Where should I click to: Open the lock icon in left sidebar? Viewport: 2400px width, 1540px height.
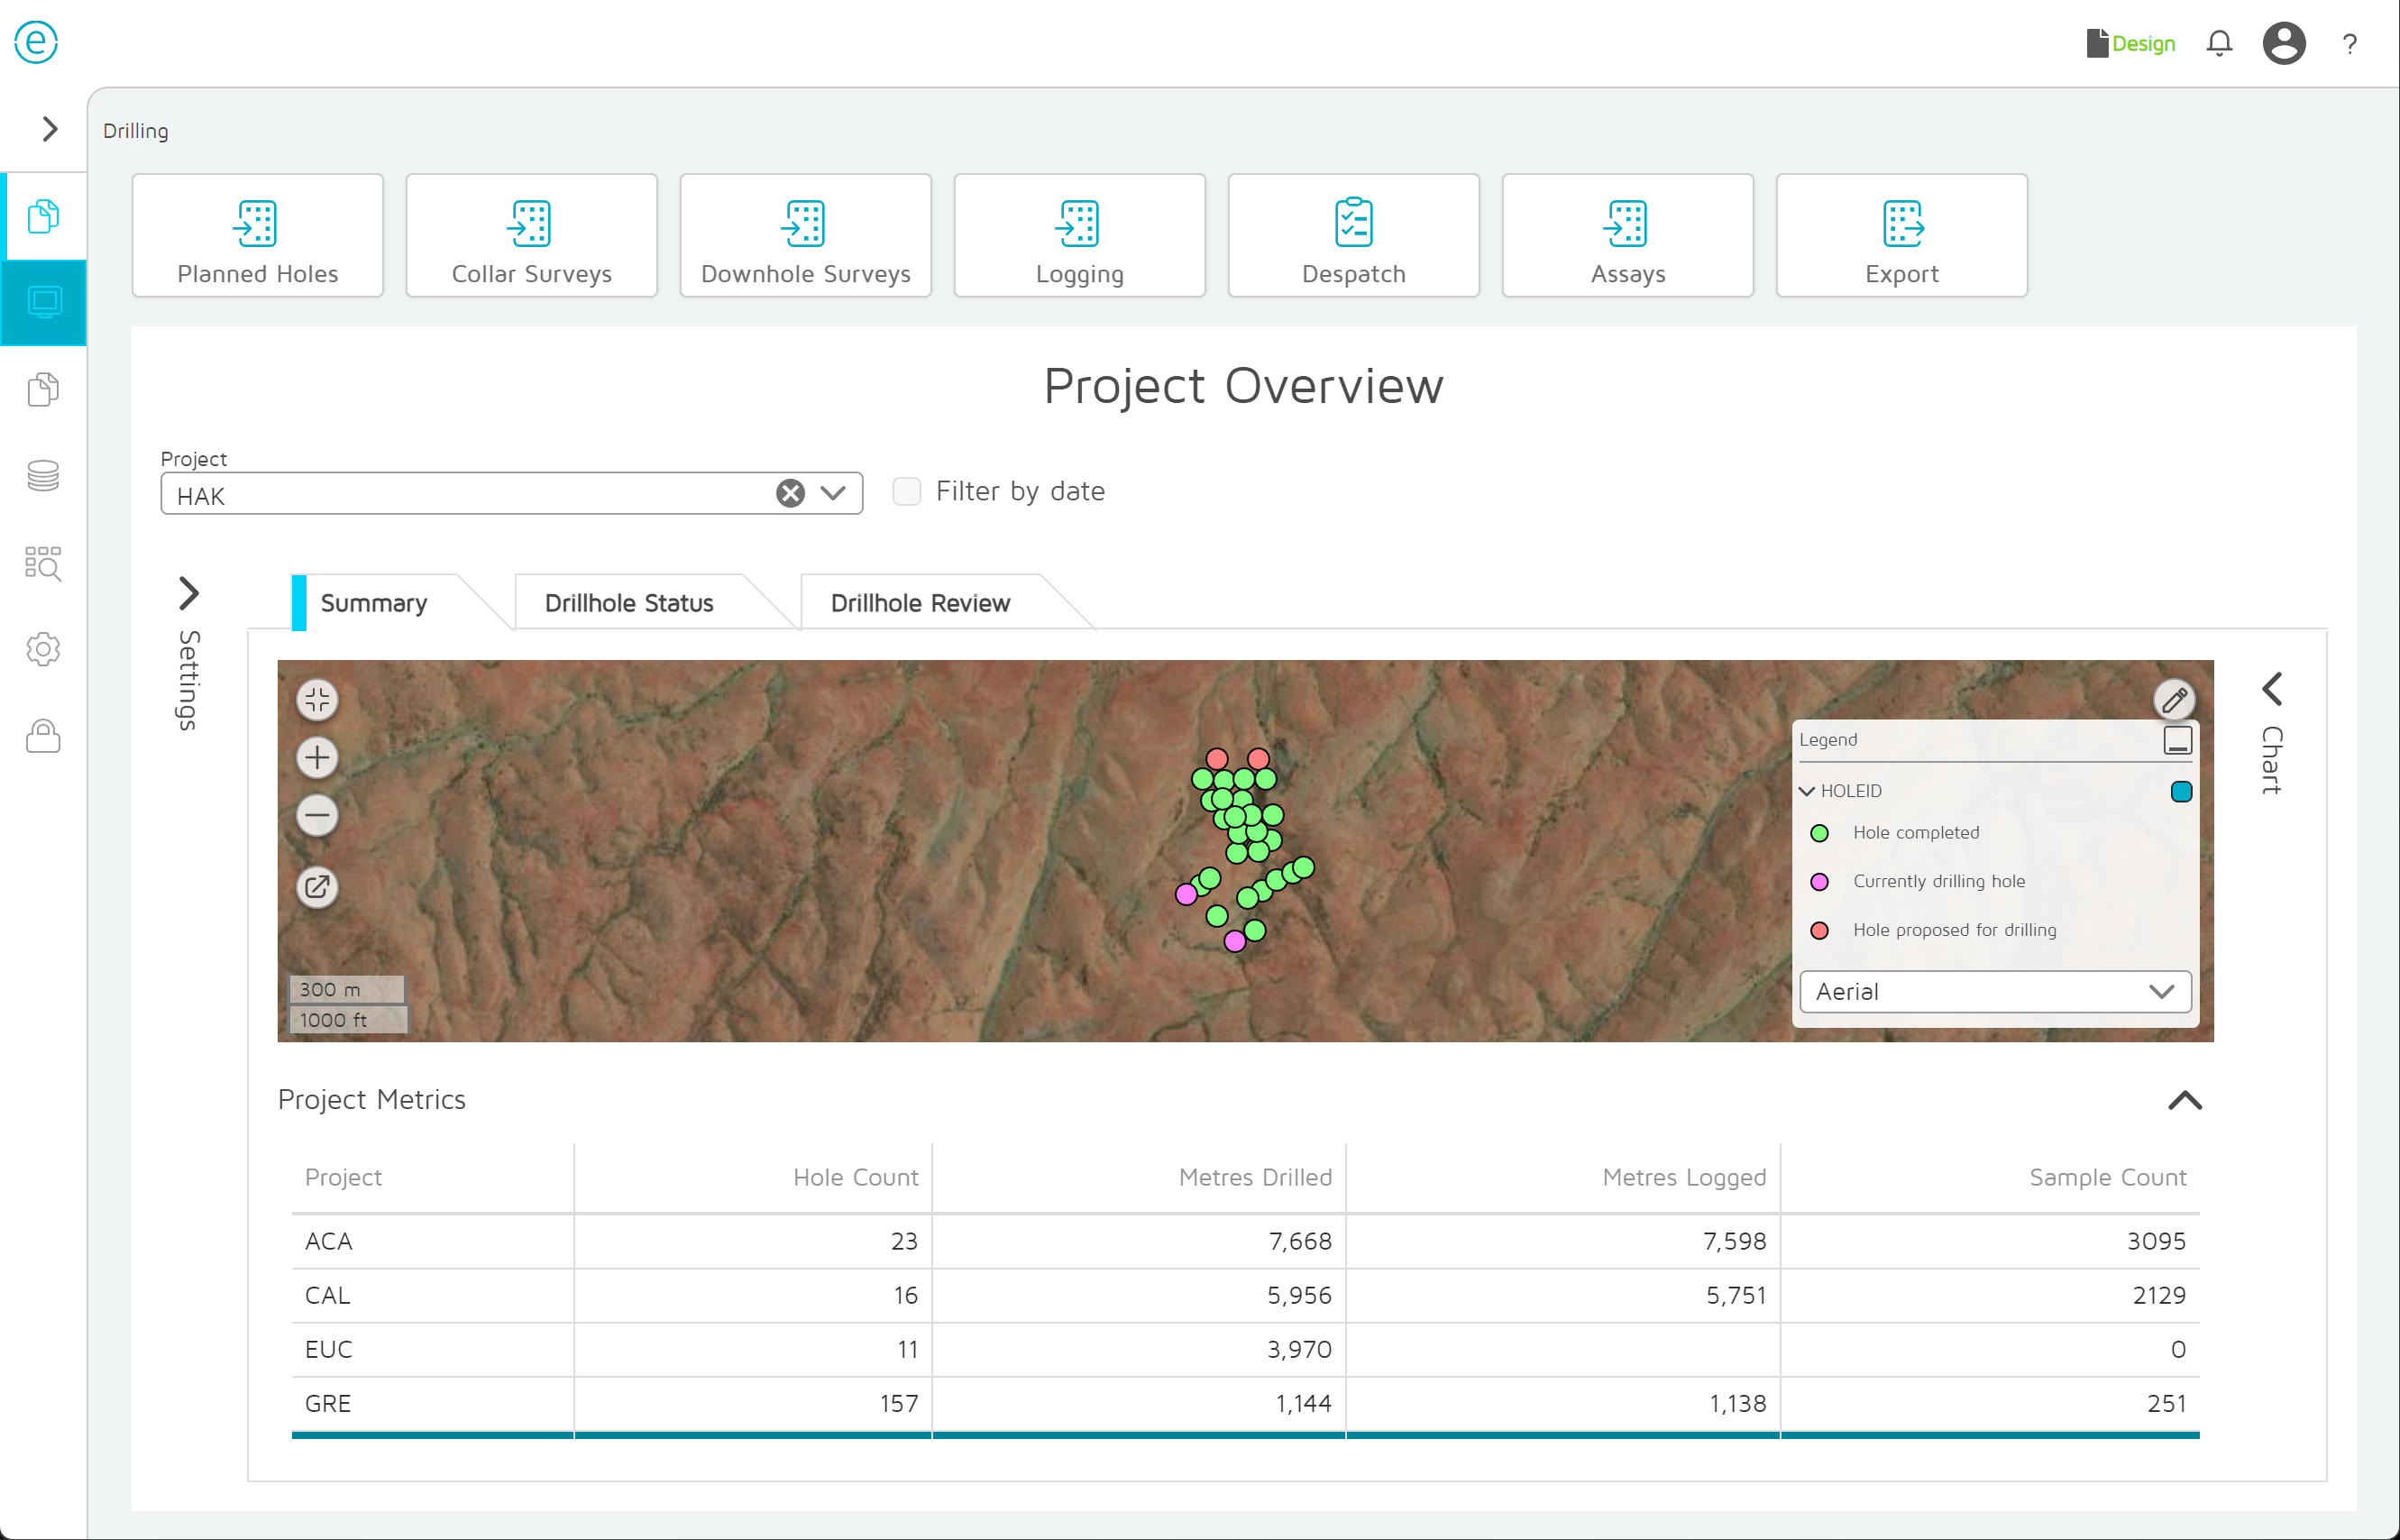(43, 736)
